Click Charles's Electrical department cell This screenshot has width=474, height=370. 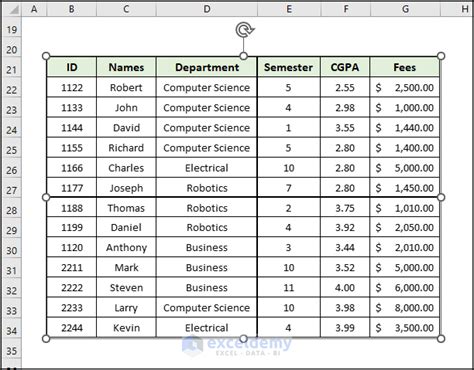(x=207, y=168)
